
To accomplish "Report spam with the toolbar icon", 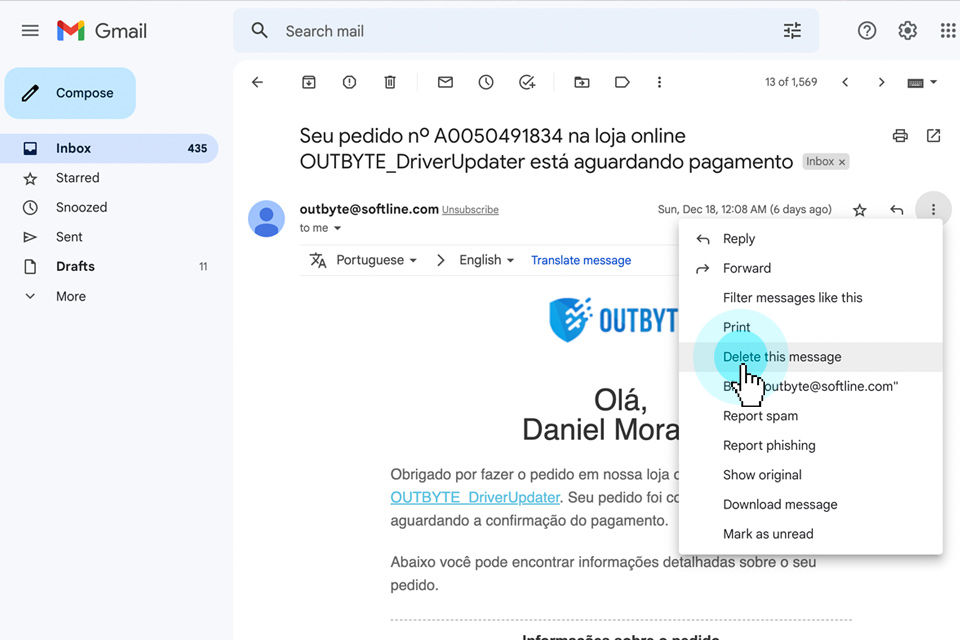I will [349, 82].
